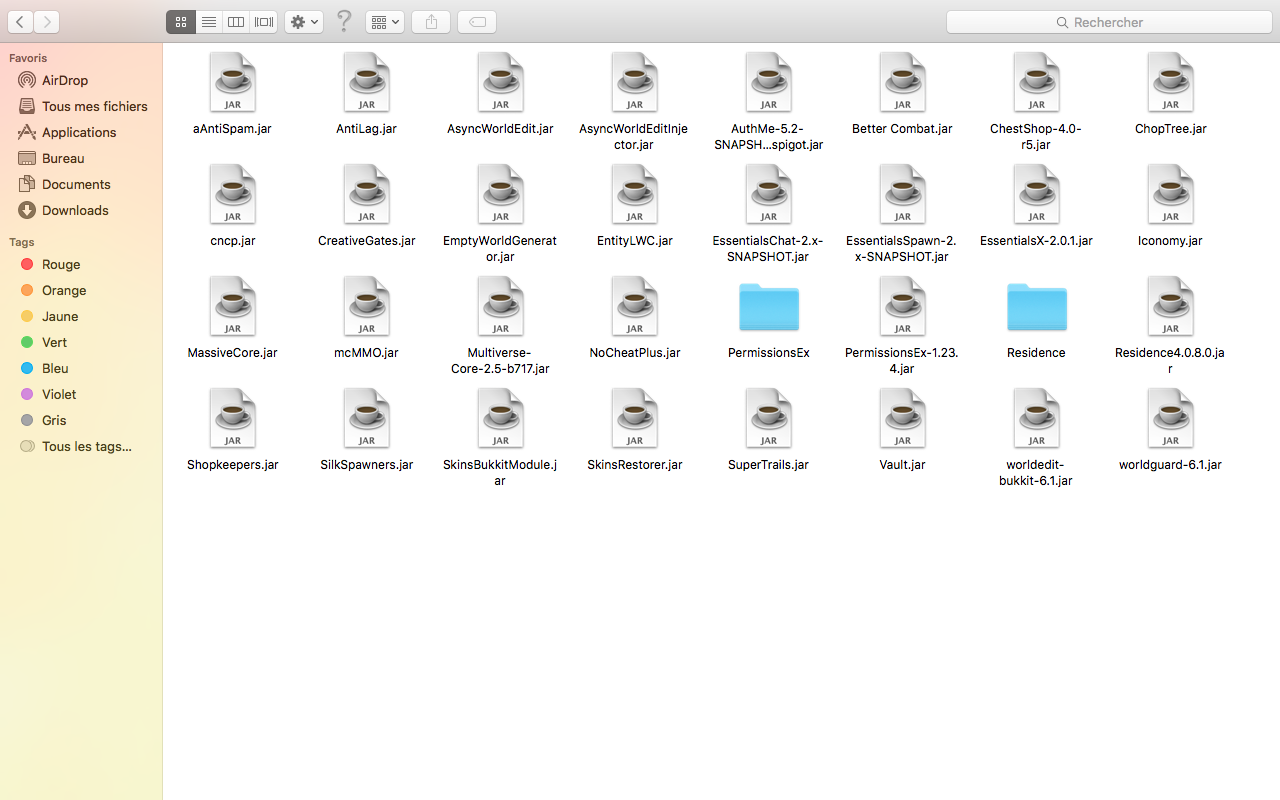Viewport: 1280px width, 800px height.
Task: Select the AntiLag.jar file icon
Action: pos(367,82)
